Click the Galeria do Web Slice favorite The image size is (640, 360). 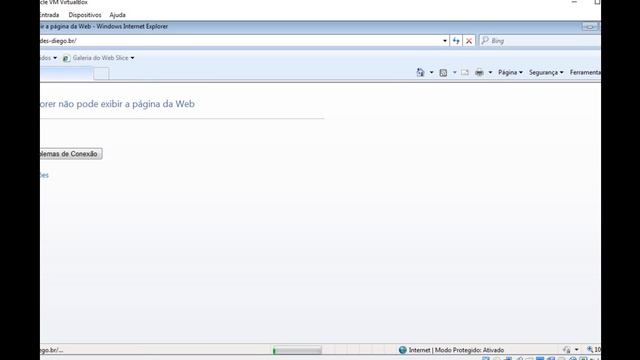(x=98, y=58)
